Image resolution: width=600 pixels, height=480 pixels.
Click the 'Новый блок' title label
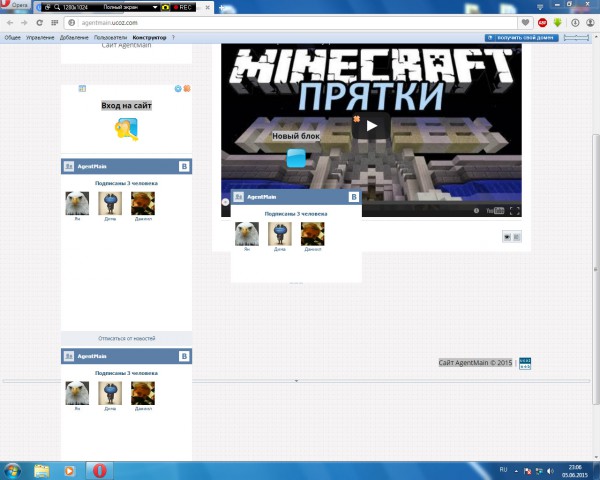296,136
